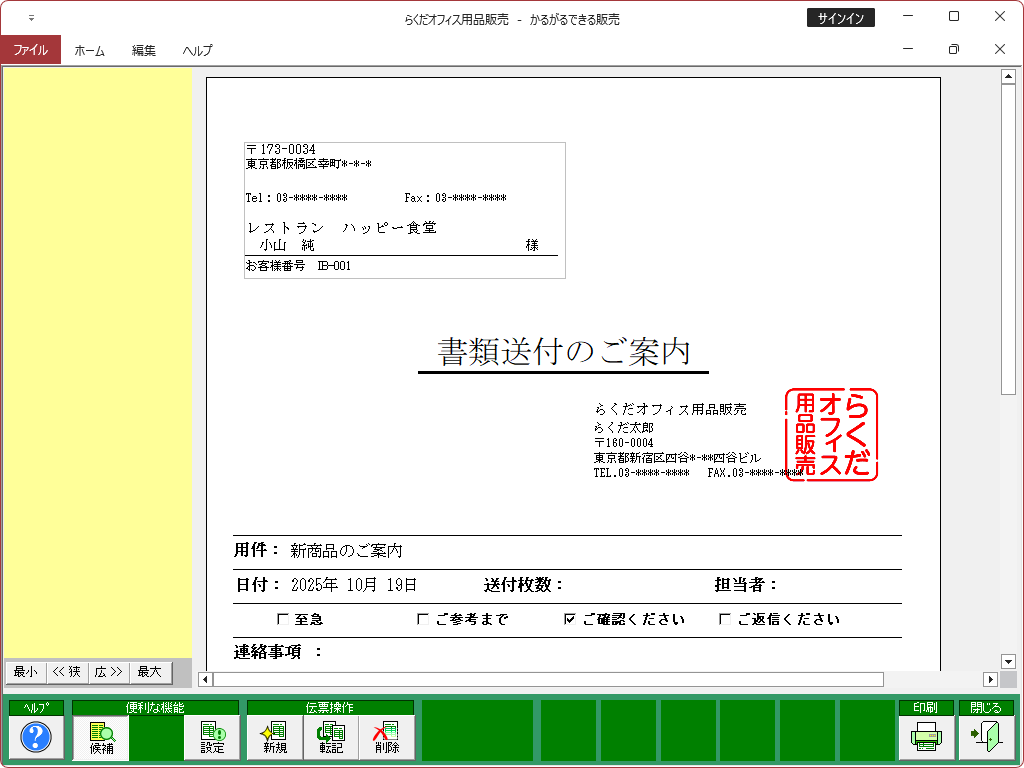Delete the slip with 削除 icon

[x=386, y=738]
